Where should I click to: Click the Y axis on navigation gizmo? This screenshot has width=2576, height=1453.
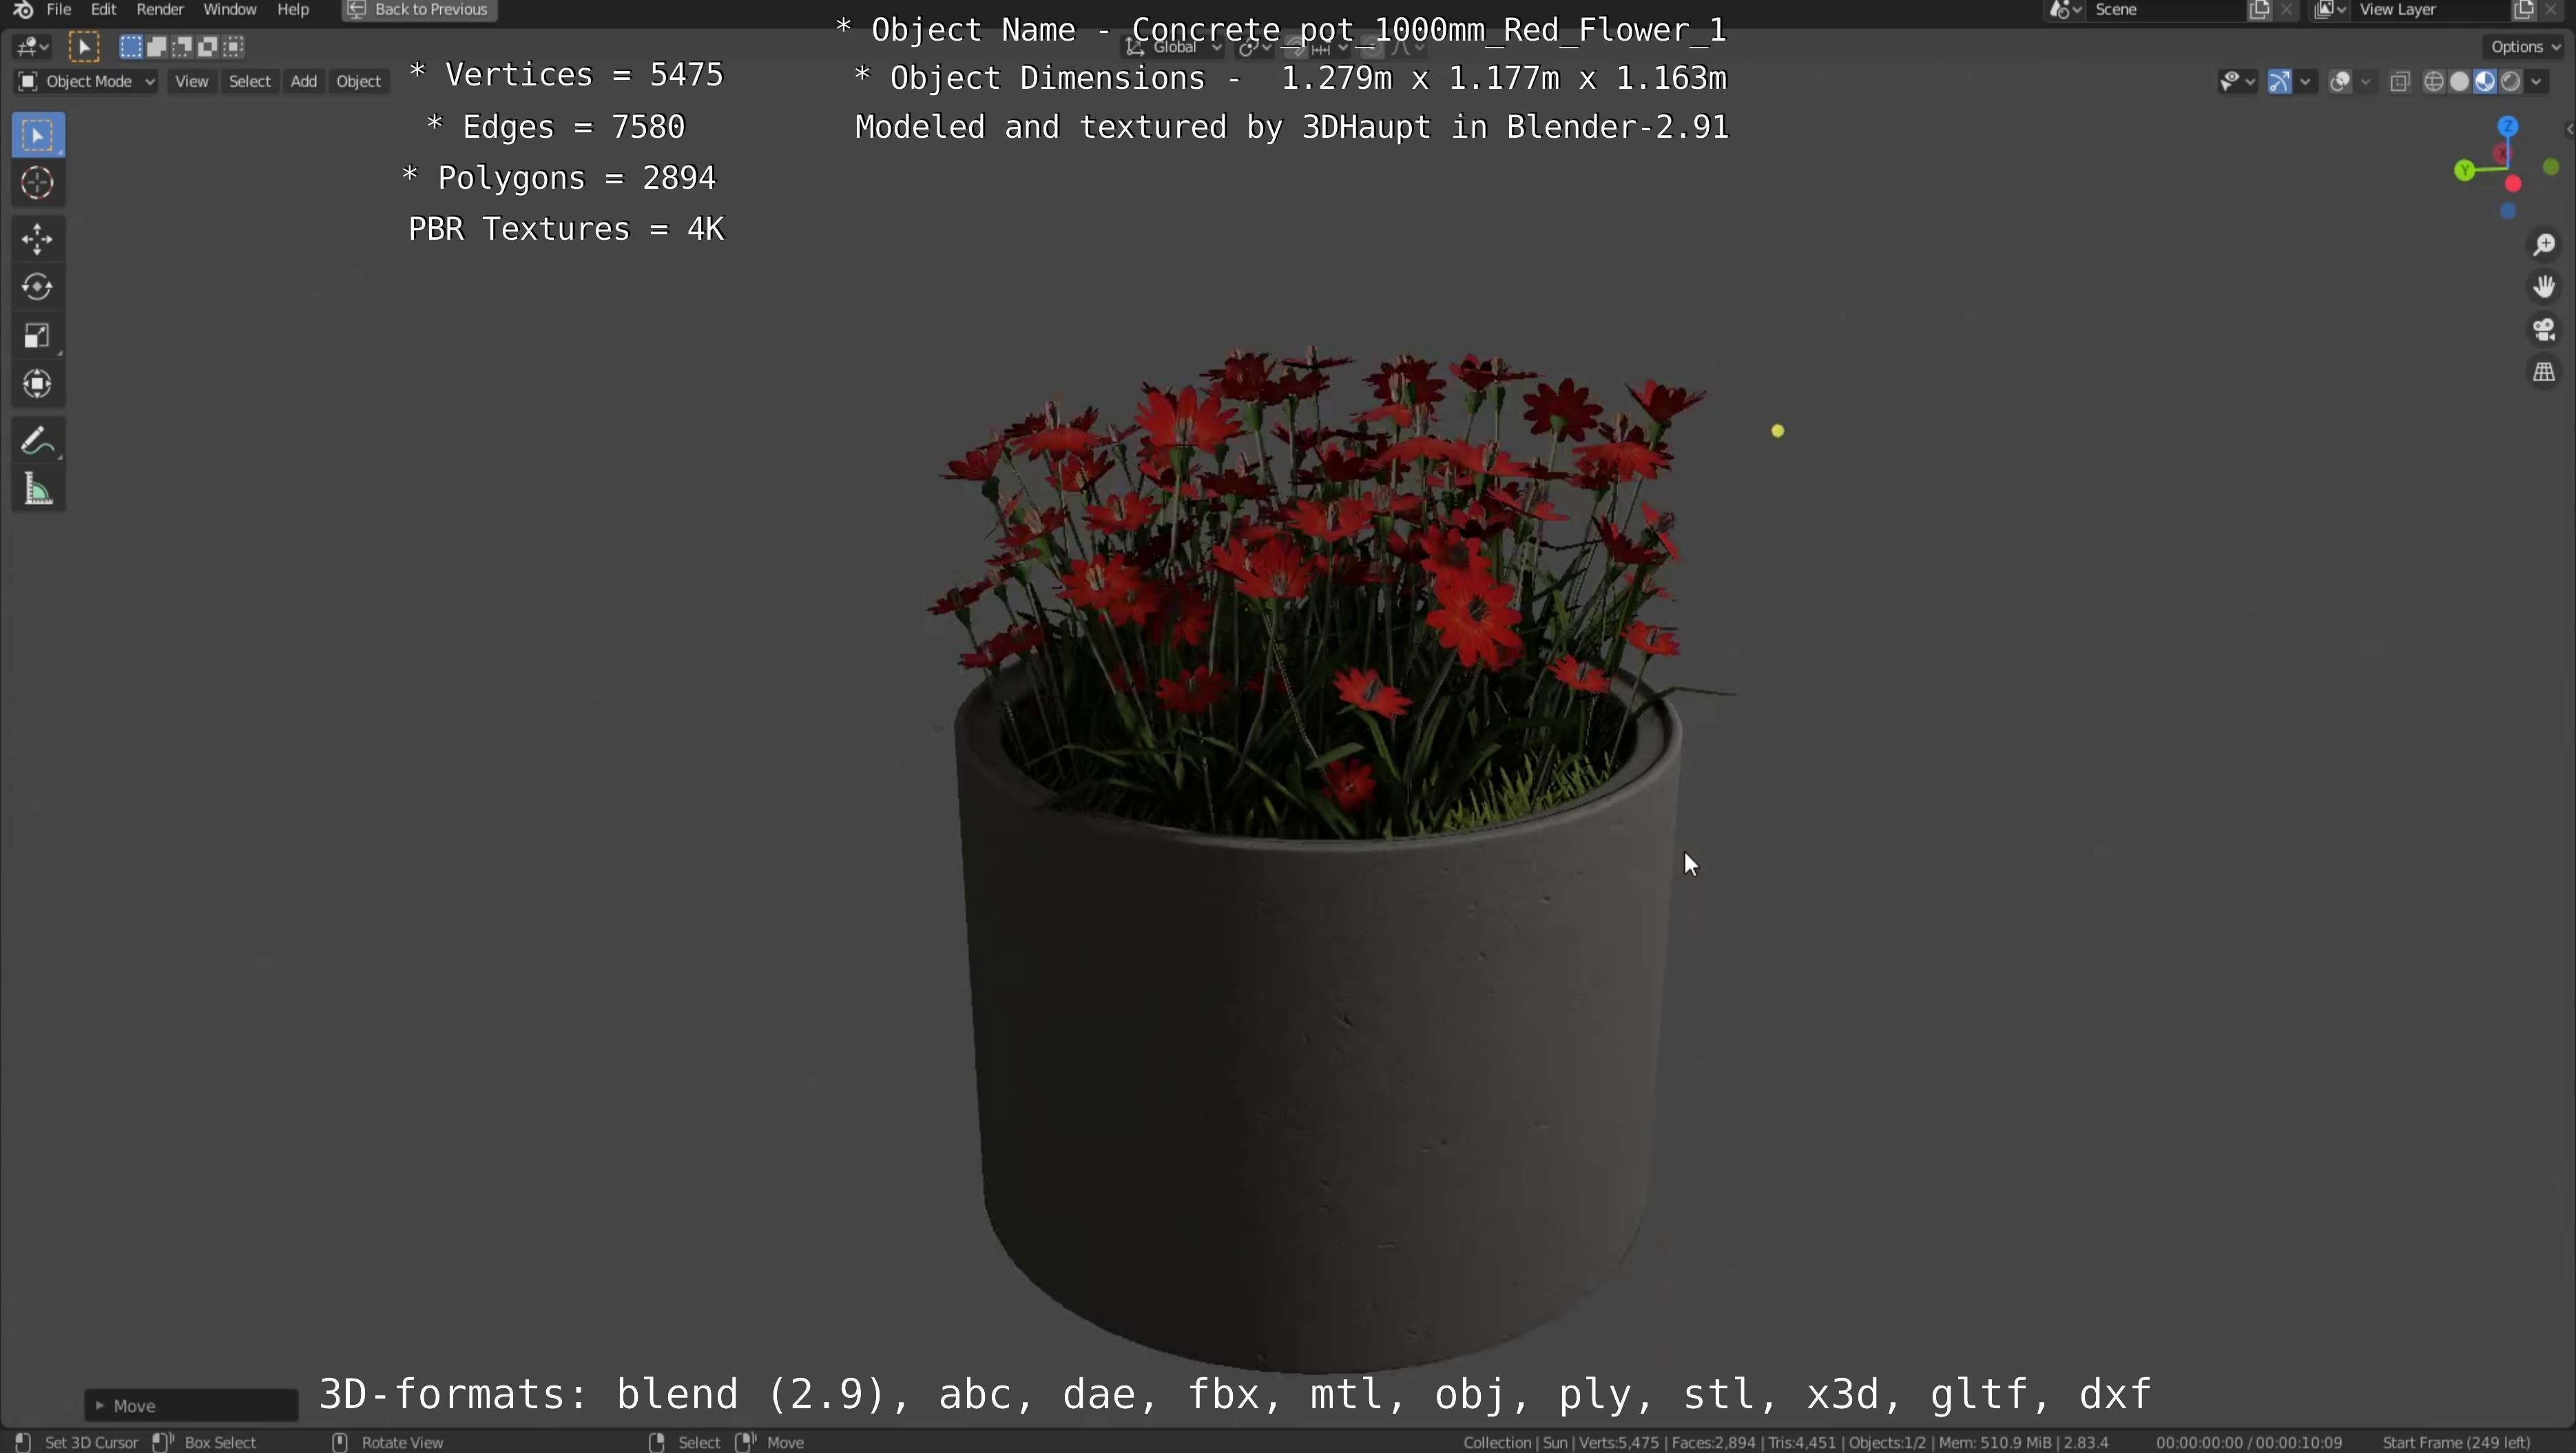coord(2465,171)
